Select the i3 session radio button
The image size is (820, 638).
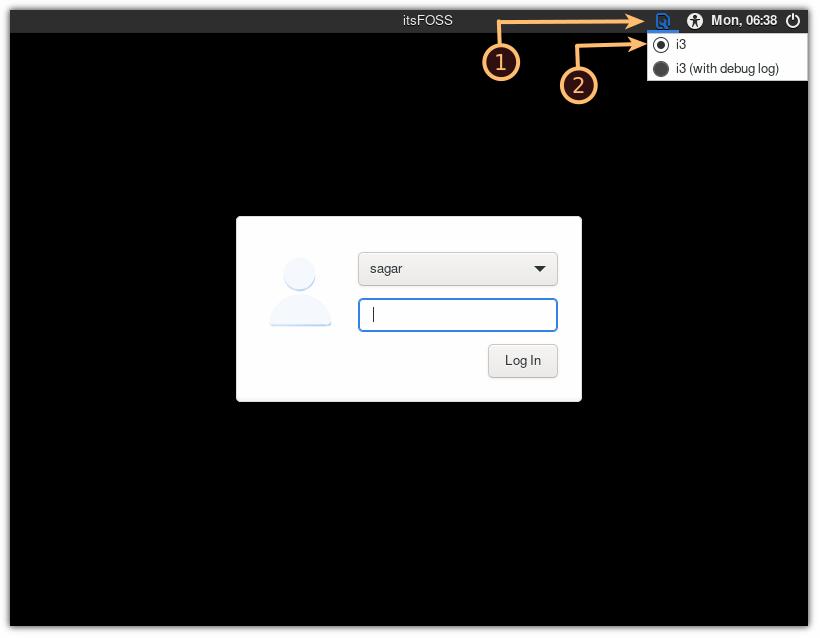tap(661, 45)
